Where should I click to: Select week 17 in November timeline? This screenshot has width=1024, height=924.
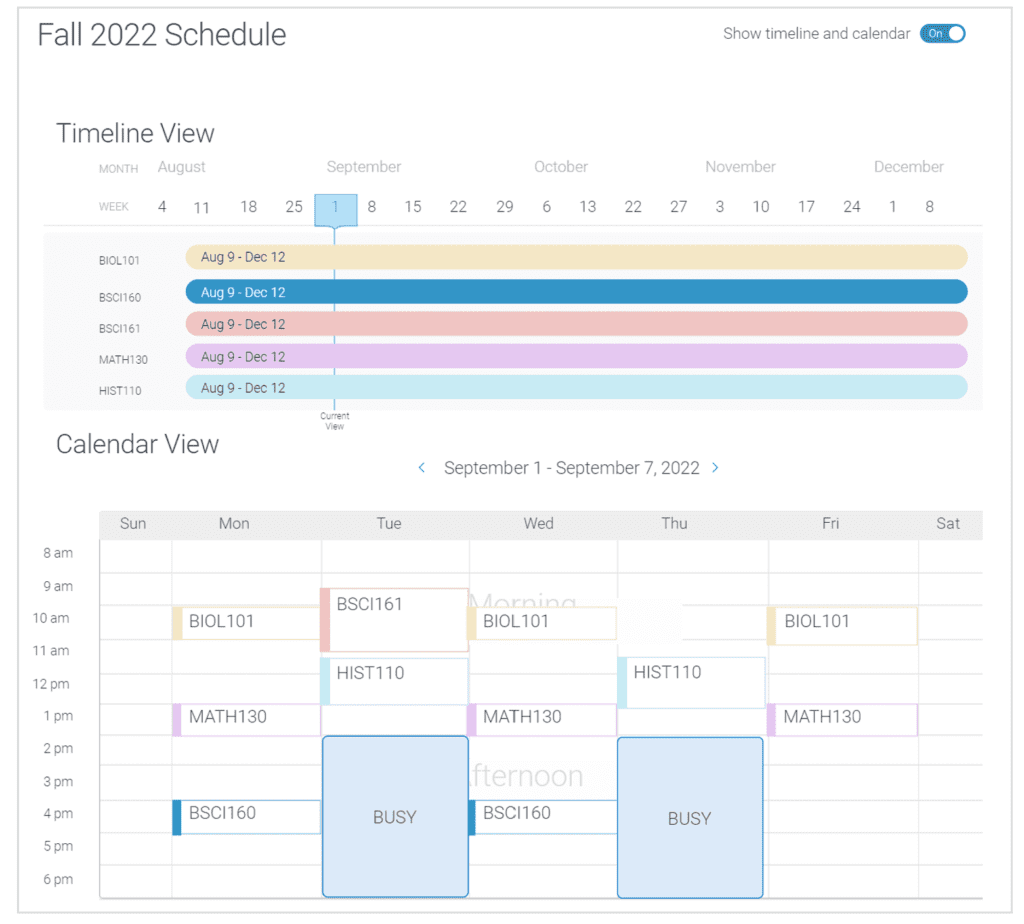click(806, 207)
